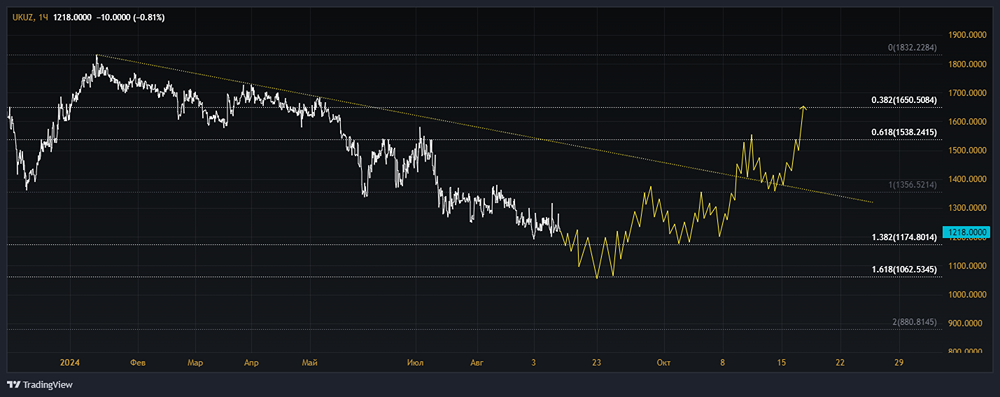1000x397 pixels.
Task: Select Fibonacci level 0.618(1538.2415) label
Action: click(x=904, y=132)
